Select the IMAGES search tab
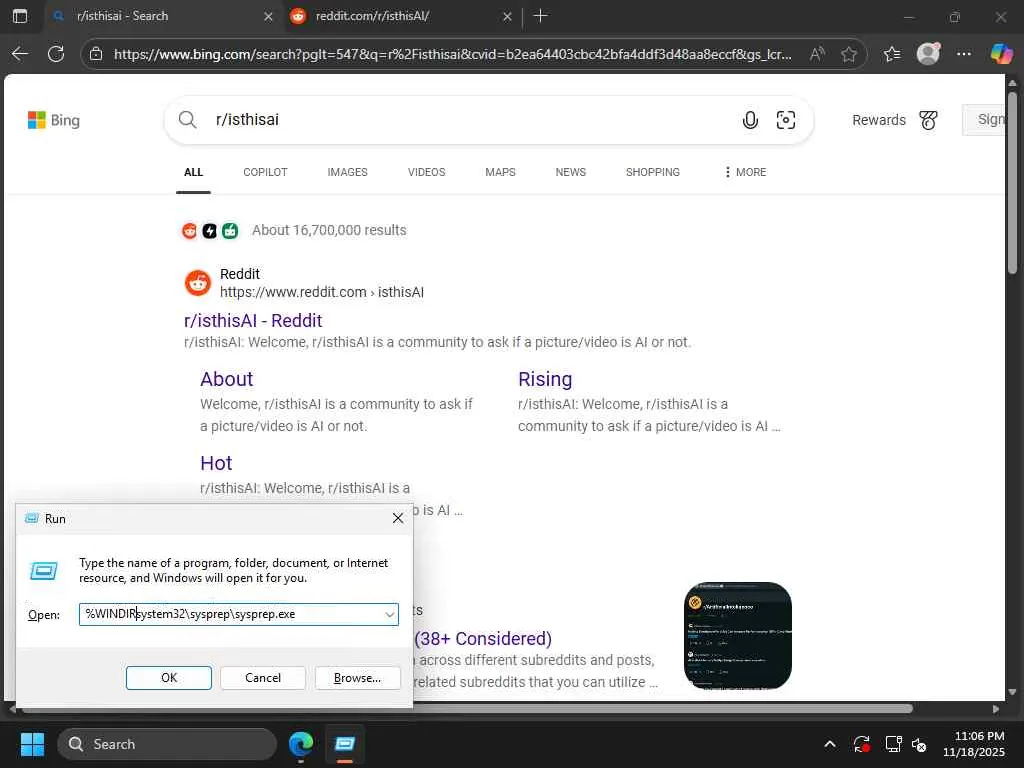The width and height of the screenshot is (1024, 768). pos(347,172)
